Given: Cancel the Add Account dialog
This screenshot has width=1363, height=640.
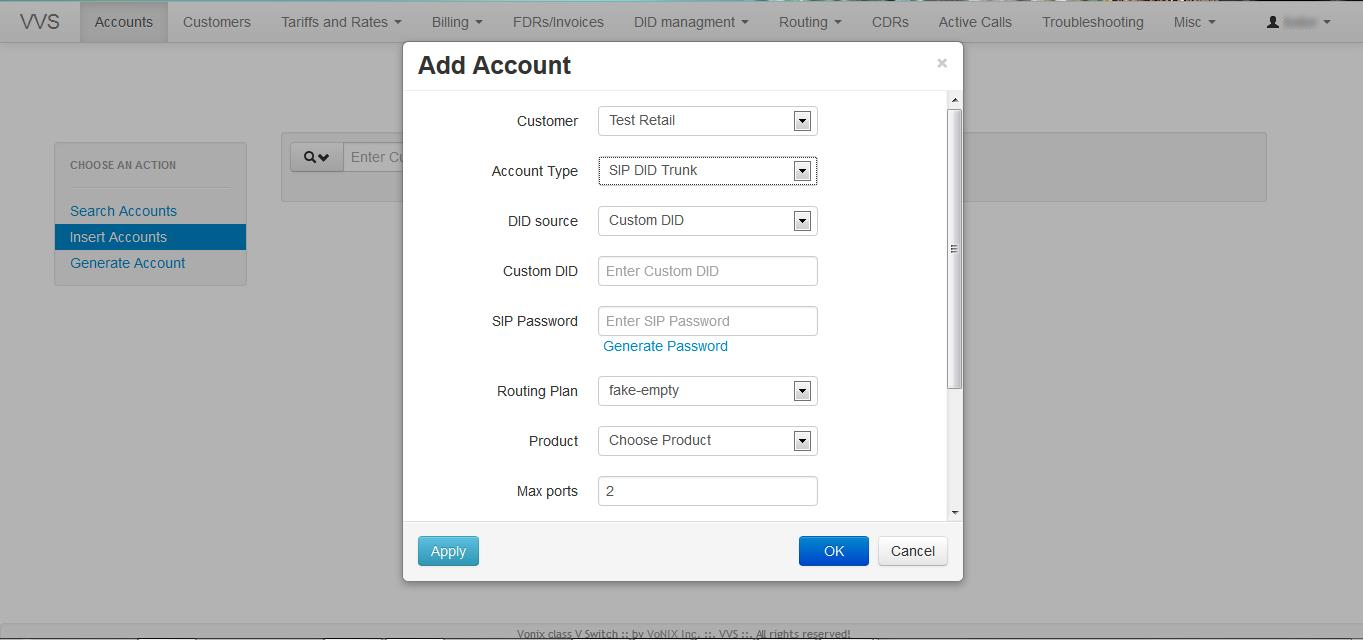Looking at the screenshot, I should [x=912, y=551].
